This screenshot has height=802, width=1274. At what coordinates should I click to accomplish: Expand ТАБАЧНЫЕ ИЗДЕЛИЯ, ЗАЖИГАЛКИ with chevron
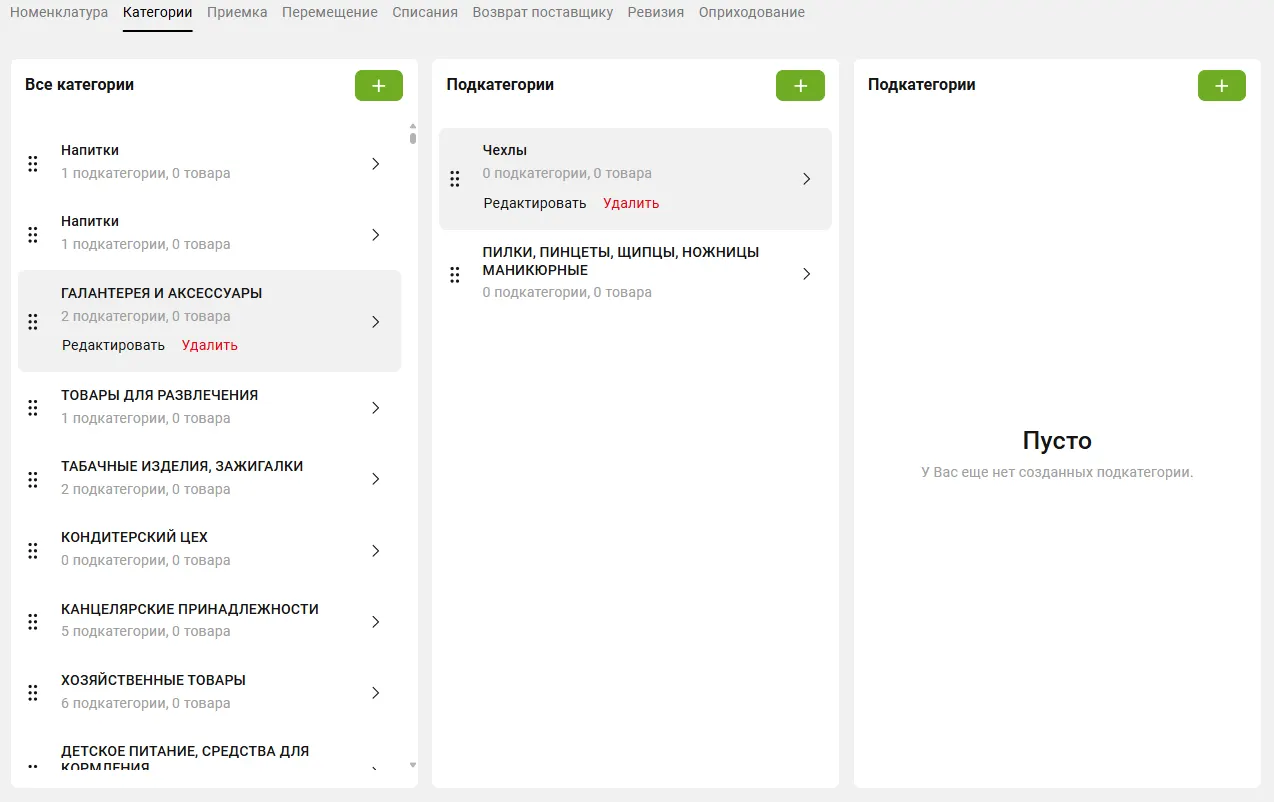tap(376, 479)
